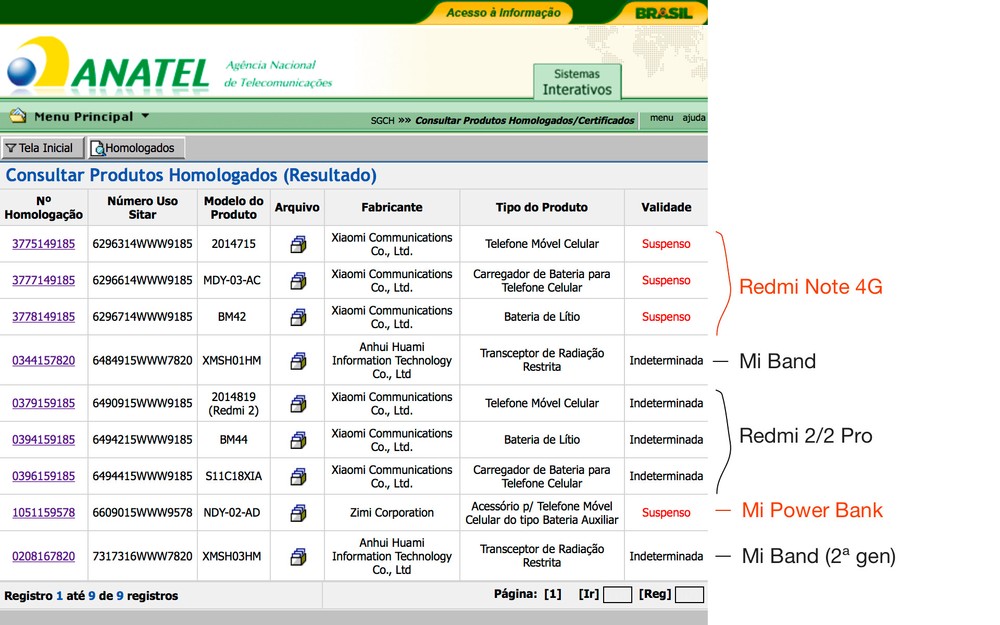Click the Fabricante column header
This screenshot has height=625, width=1000.
coord(392,208)
